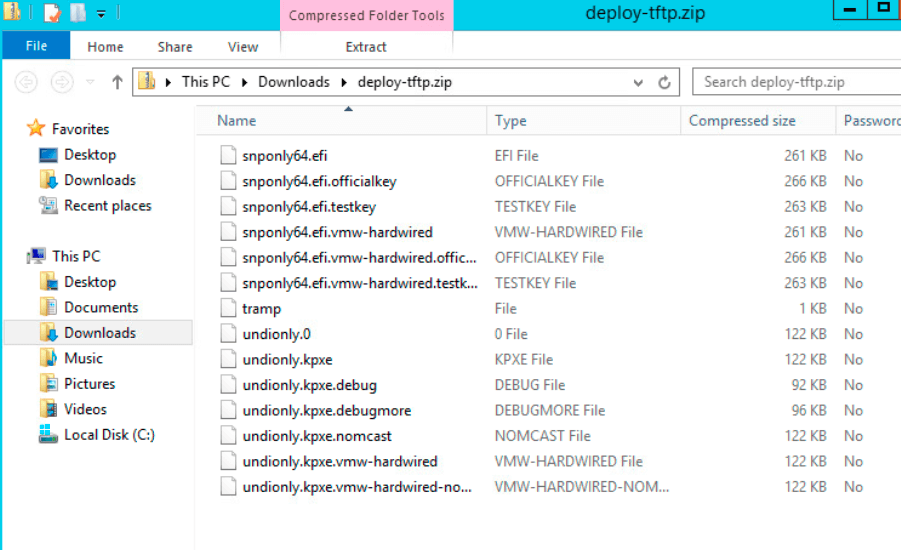901x550 pixels.
Task: Click the New folder quick access icon
Action: pyautogui.click(x=78, y=12)
